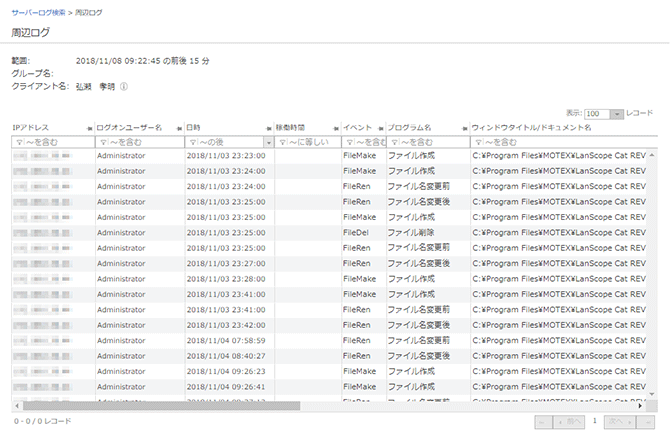
Task: Click the filter icon in the ウィンドウタイトル filter
Action: (x=477, y=142)
